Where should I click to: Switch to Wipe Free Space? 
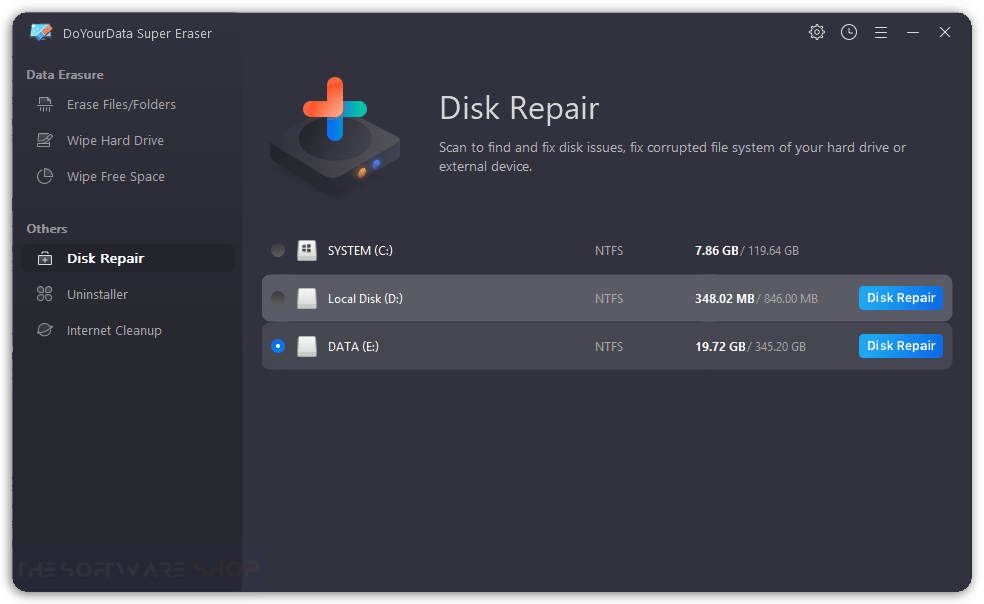point(128,176)
